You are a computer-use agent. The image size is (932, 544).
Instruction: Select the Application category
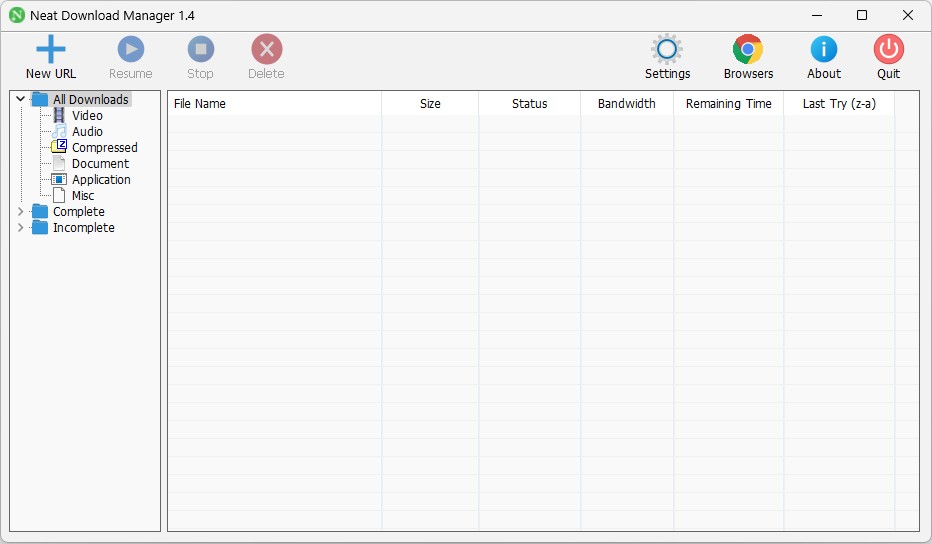(101, 180)
